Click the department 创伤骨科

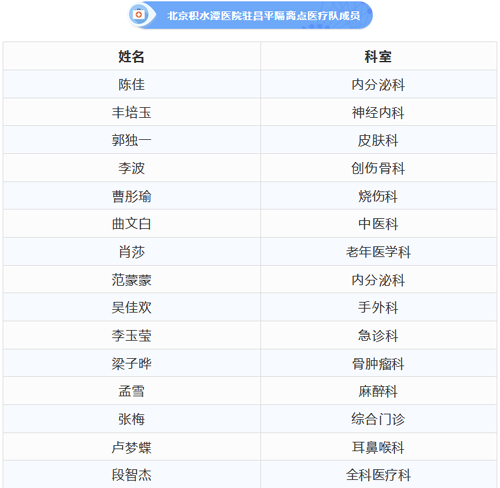pos(378,168)
